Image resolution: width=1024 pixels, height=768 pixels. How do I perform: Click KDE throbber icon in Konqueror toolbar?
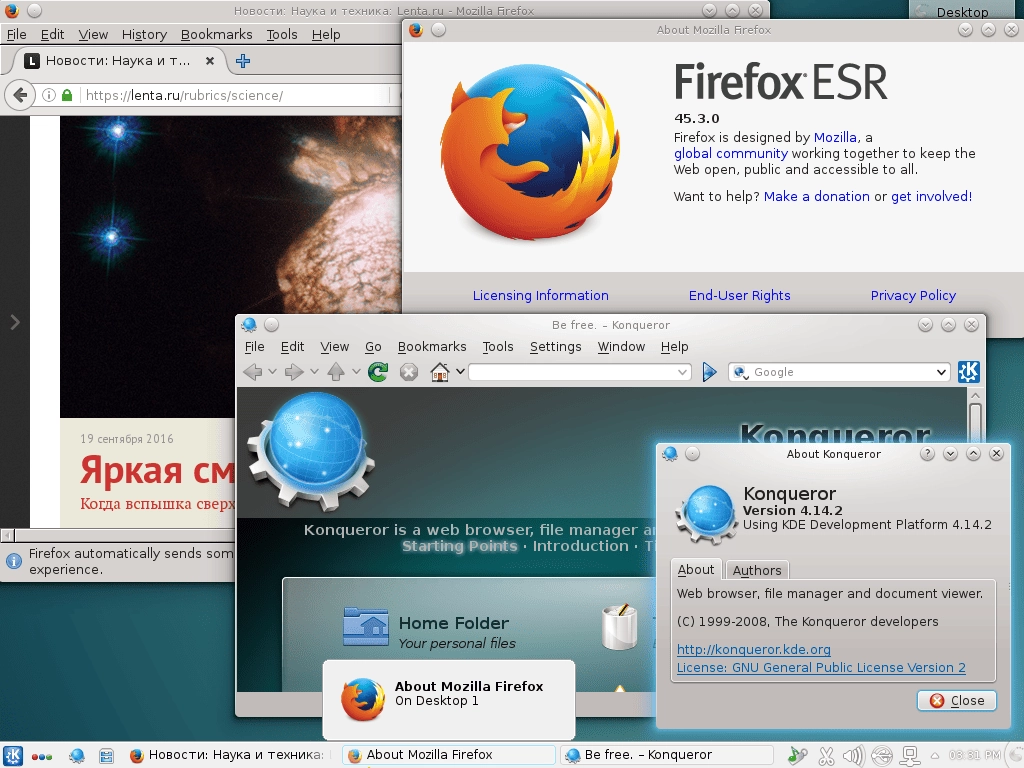point(968,372)
